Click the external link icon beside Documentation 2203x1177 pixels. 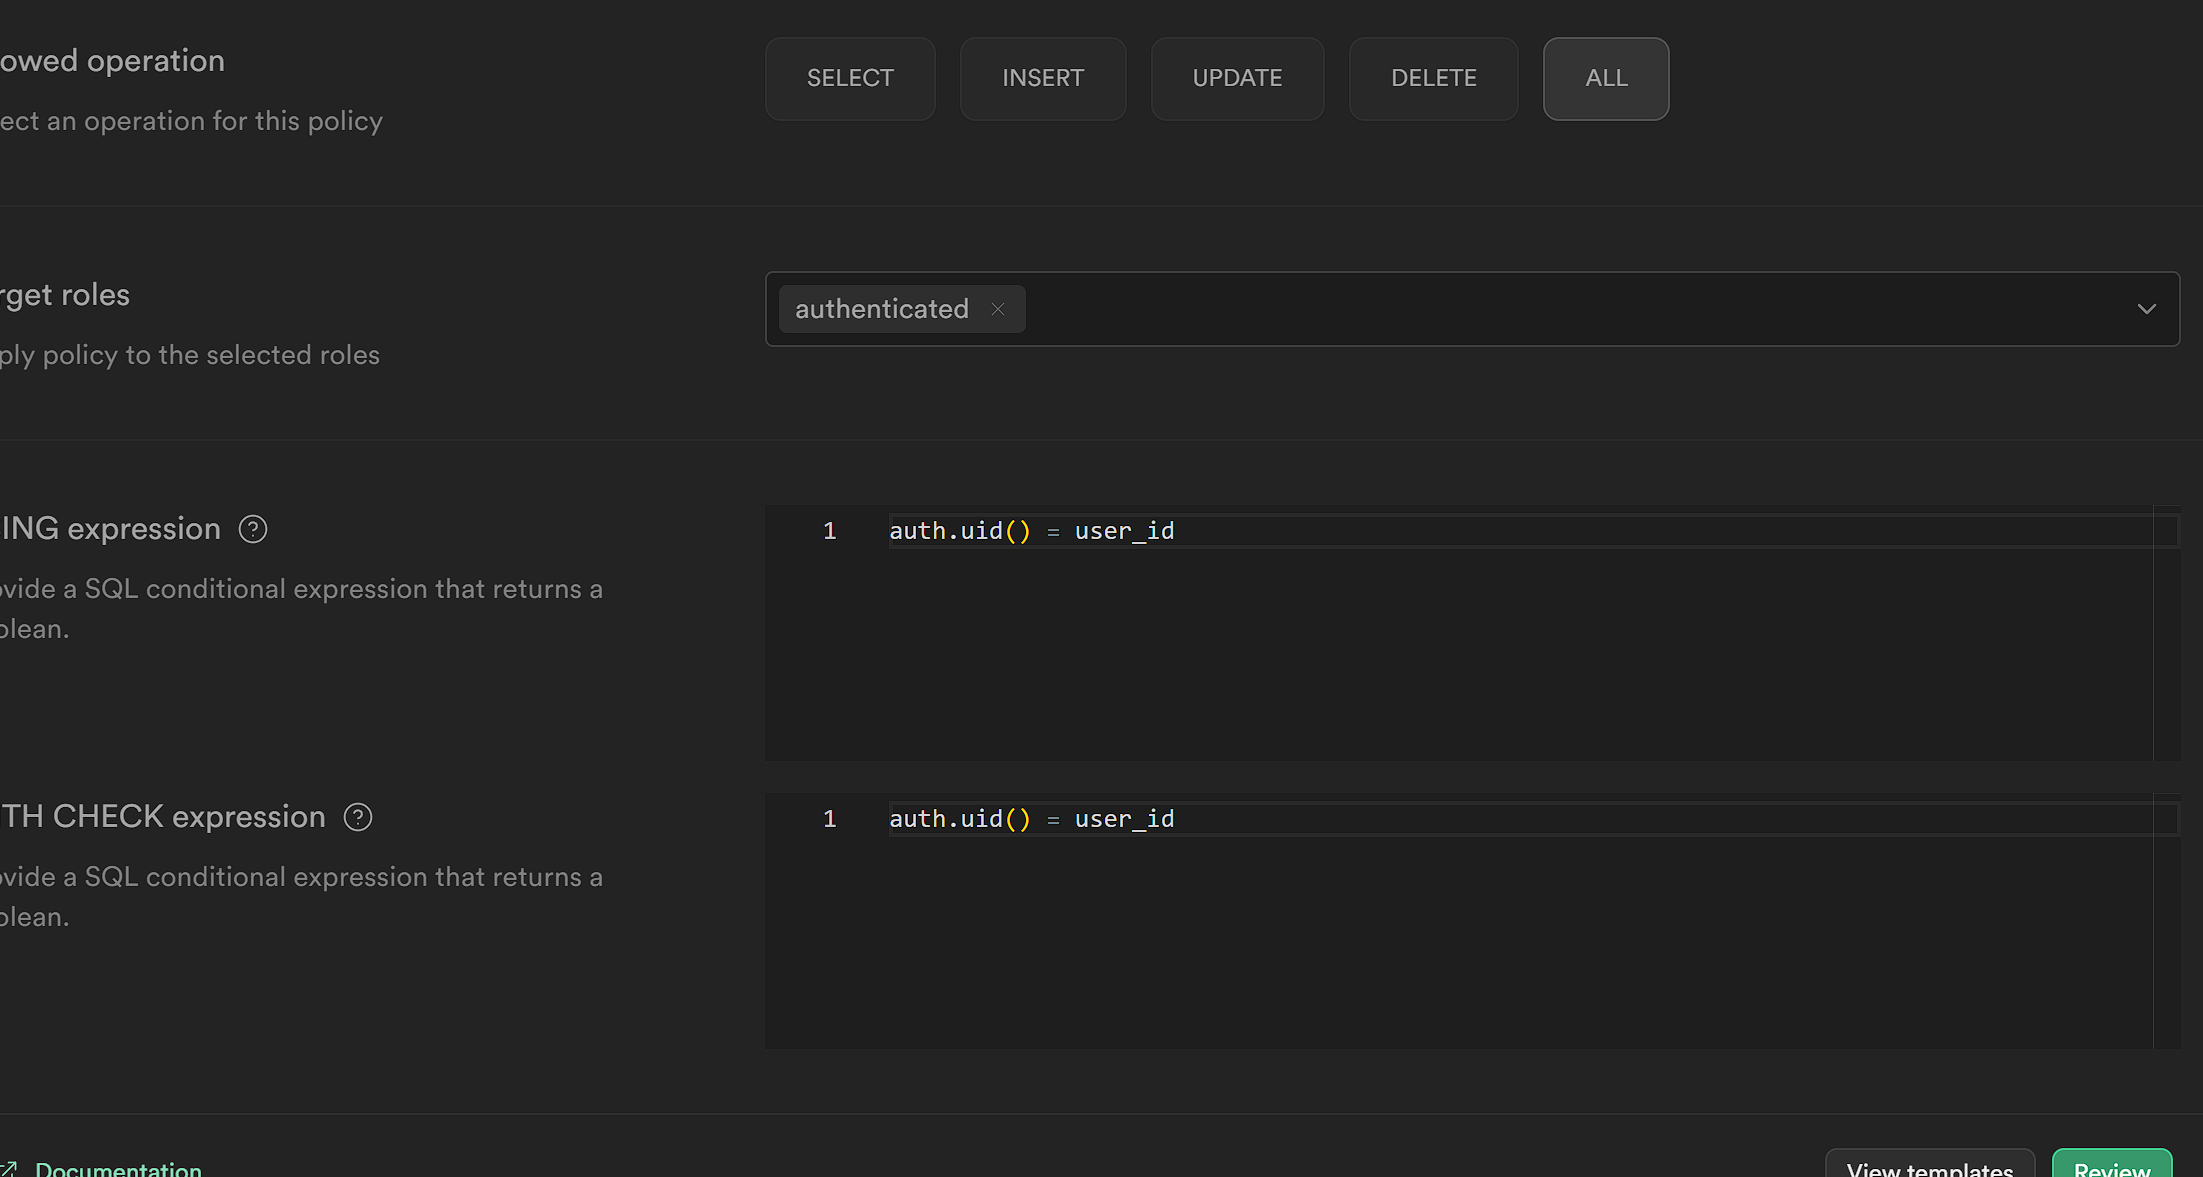pos(9,1168)
